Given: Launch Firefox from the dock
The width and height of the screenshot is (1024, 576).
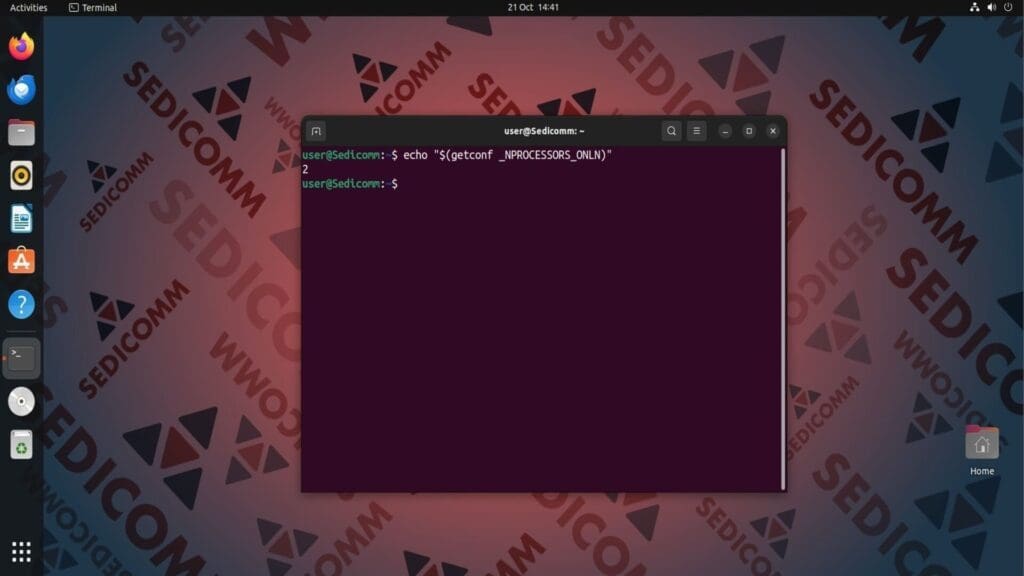Looking at the screenshot, I should coord(22,46).
